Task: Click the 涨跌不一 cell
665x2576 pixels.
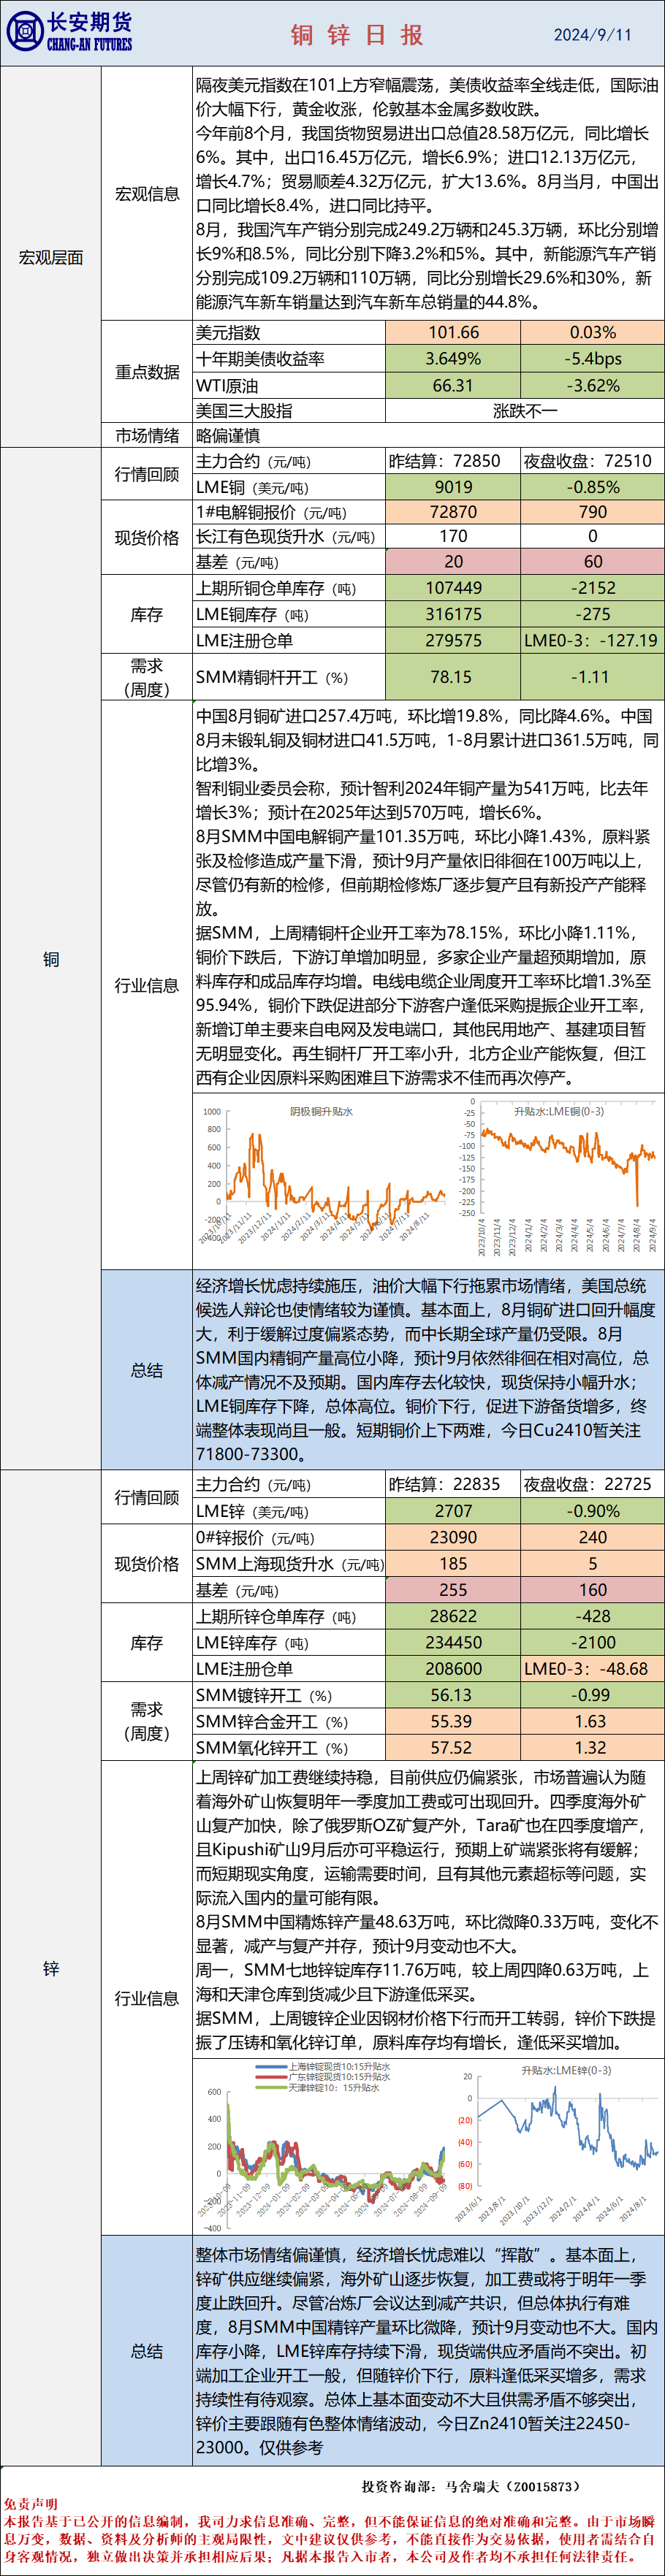Action: point(525,410)
